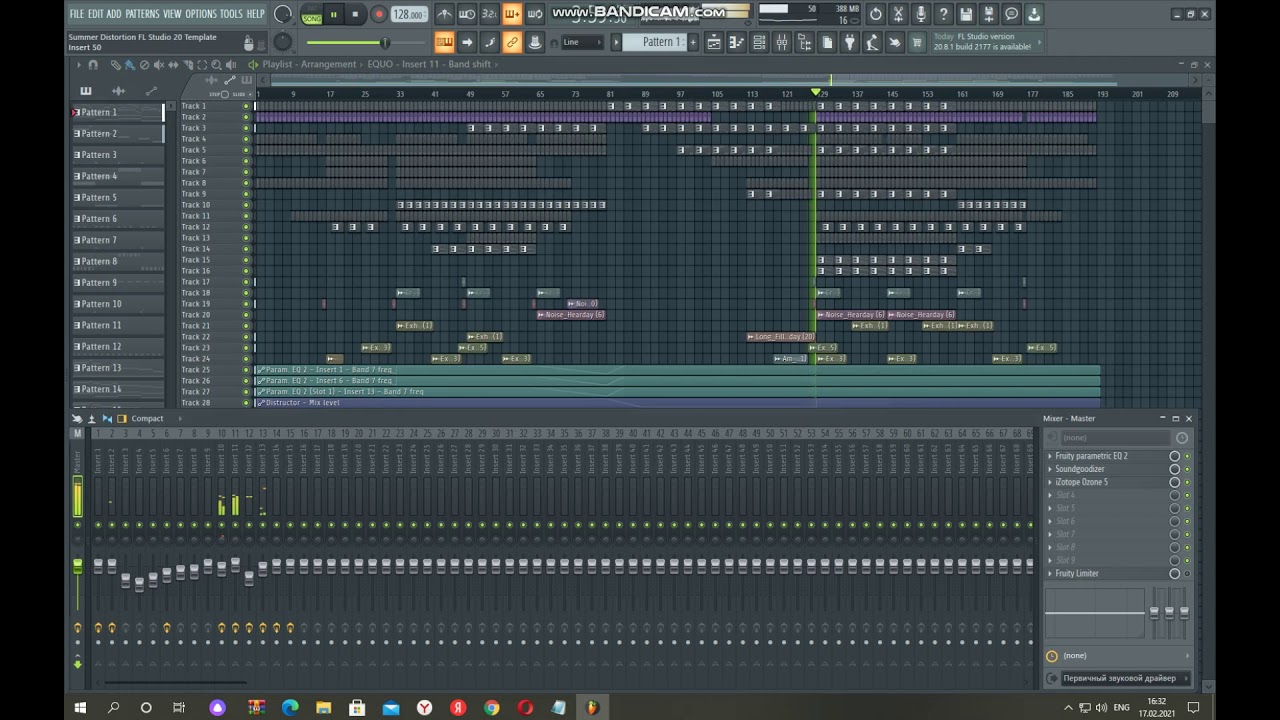The image size is (1280, 720).
Task: Expand Fruity parametric EQ 2 slot menu
Action: pyautogui.click(x=1050, y=456)
